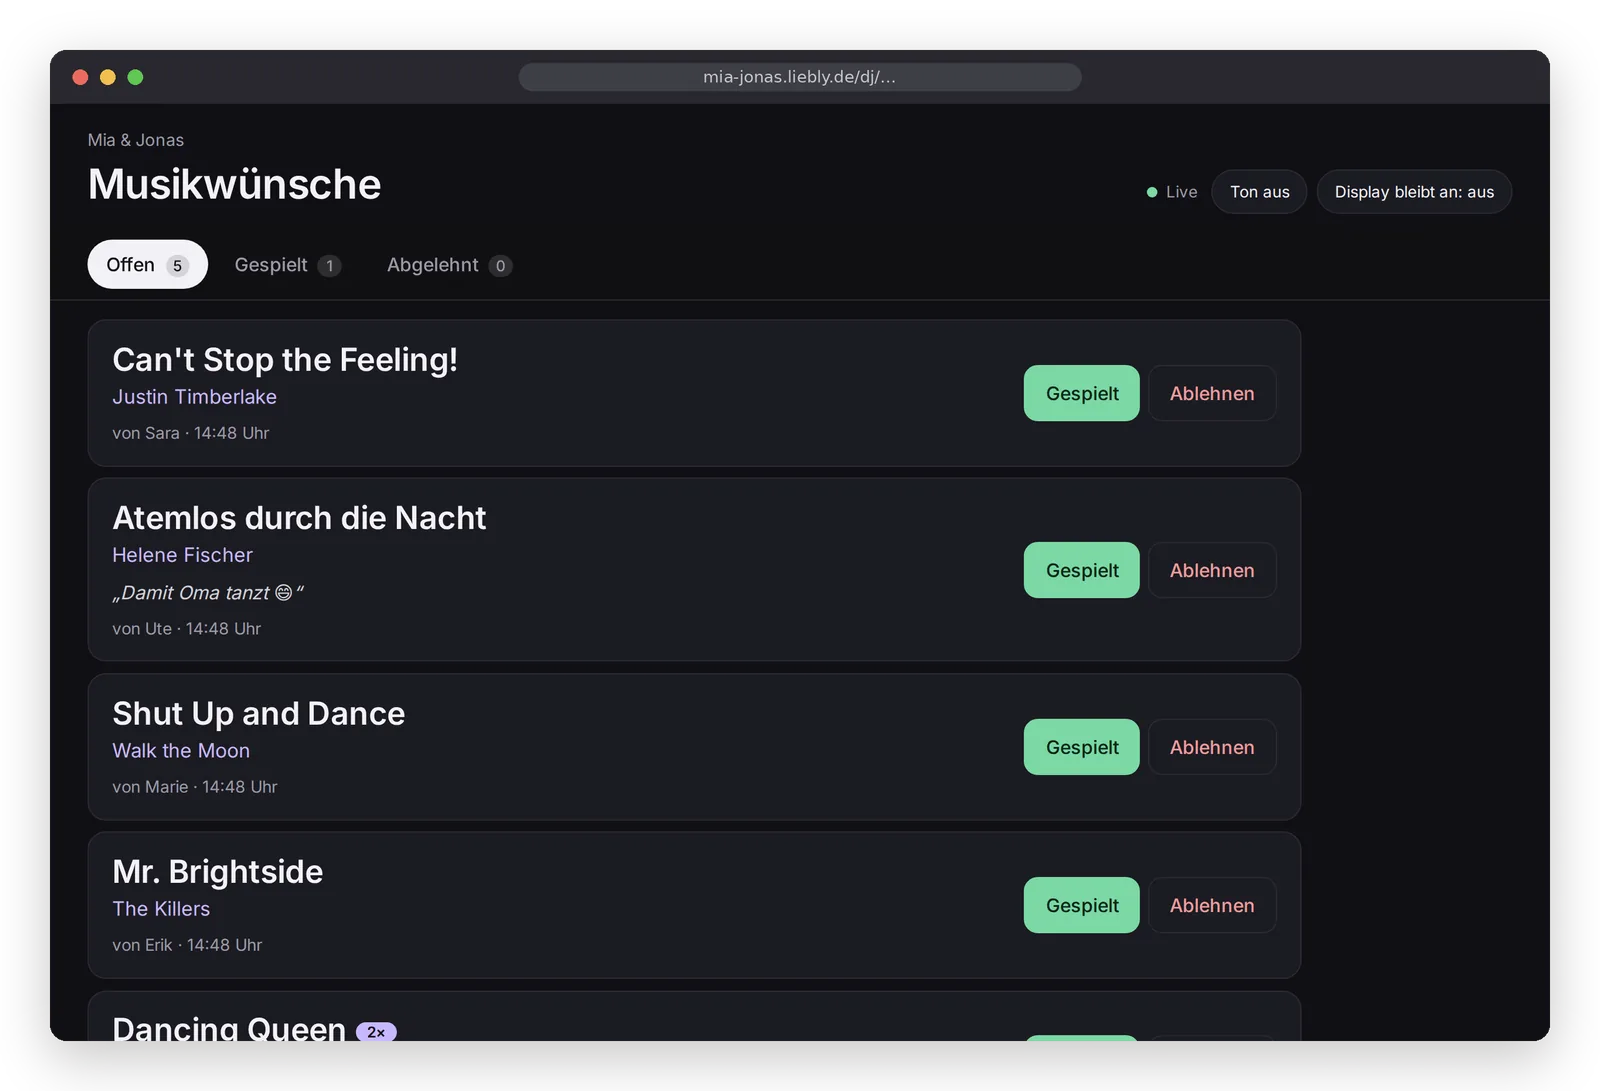1600x1091 pixels.
Task: Click the count badge '1' on Gespielt
Action: click(x=329, y=266)
